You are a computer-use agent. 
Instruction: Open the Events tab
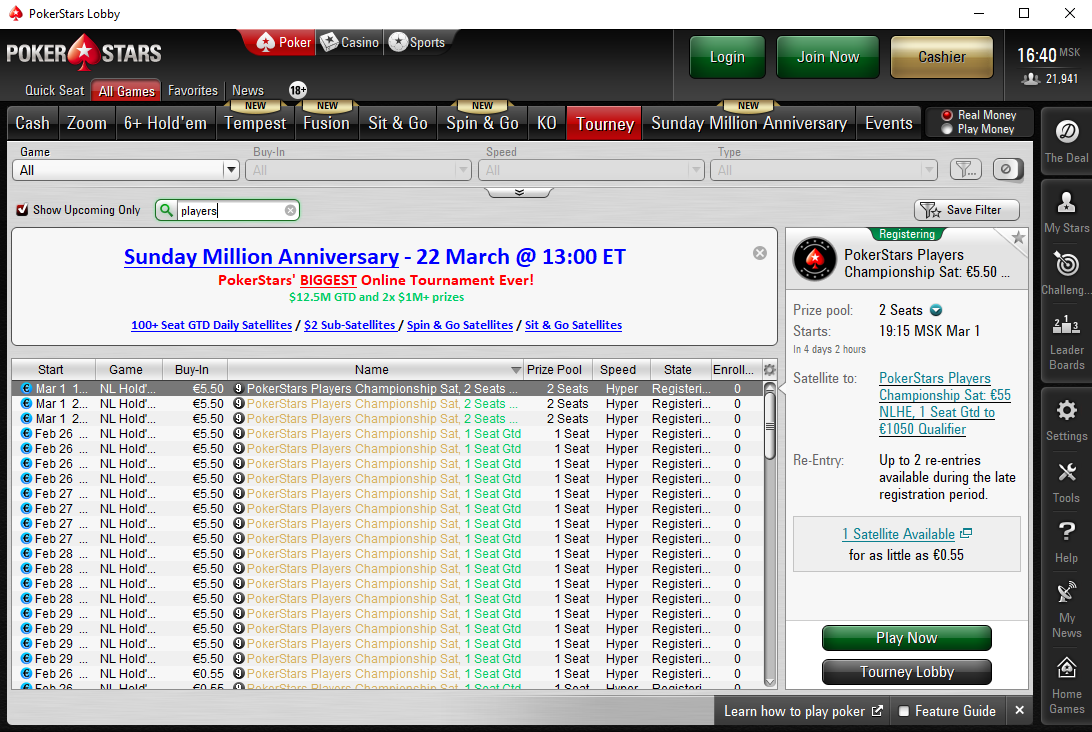pos(889,123)
